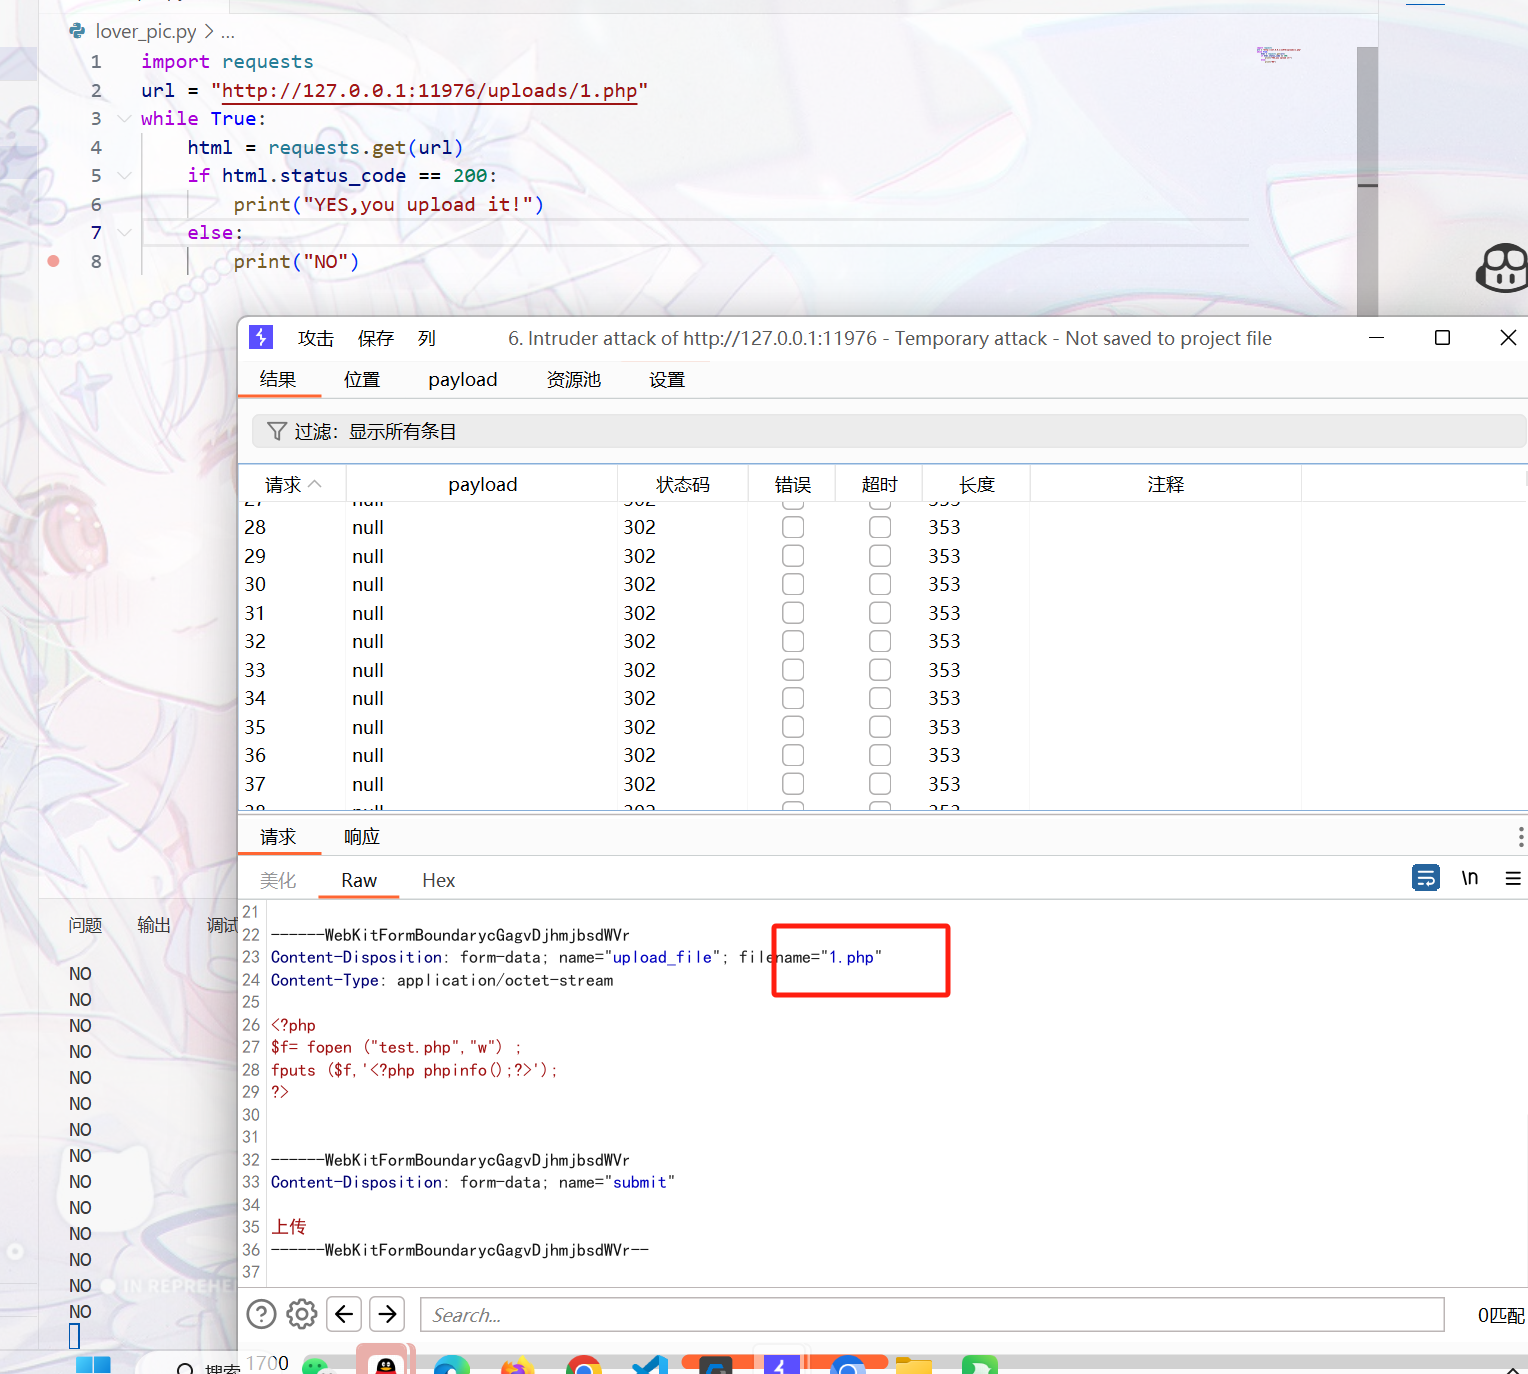This screenshot has height=1374, width=1528.
Task: Open request viewer hamburger options menu
Action: [x=1513, y=878]
